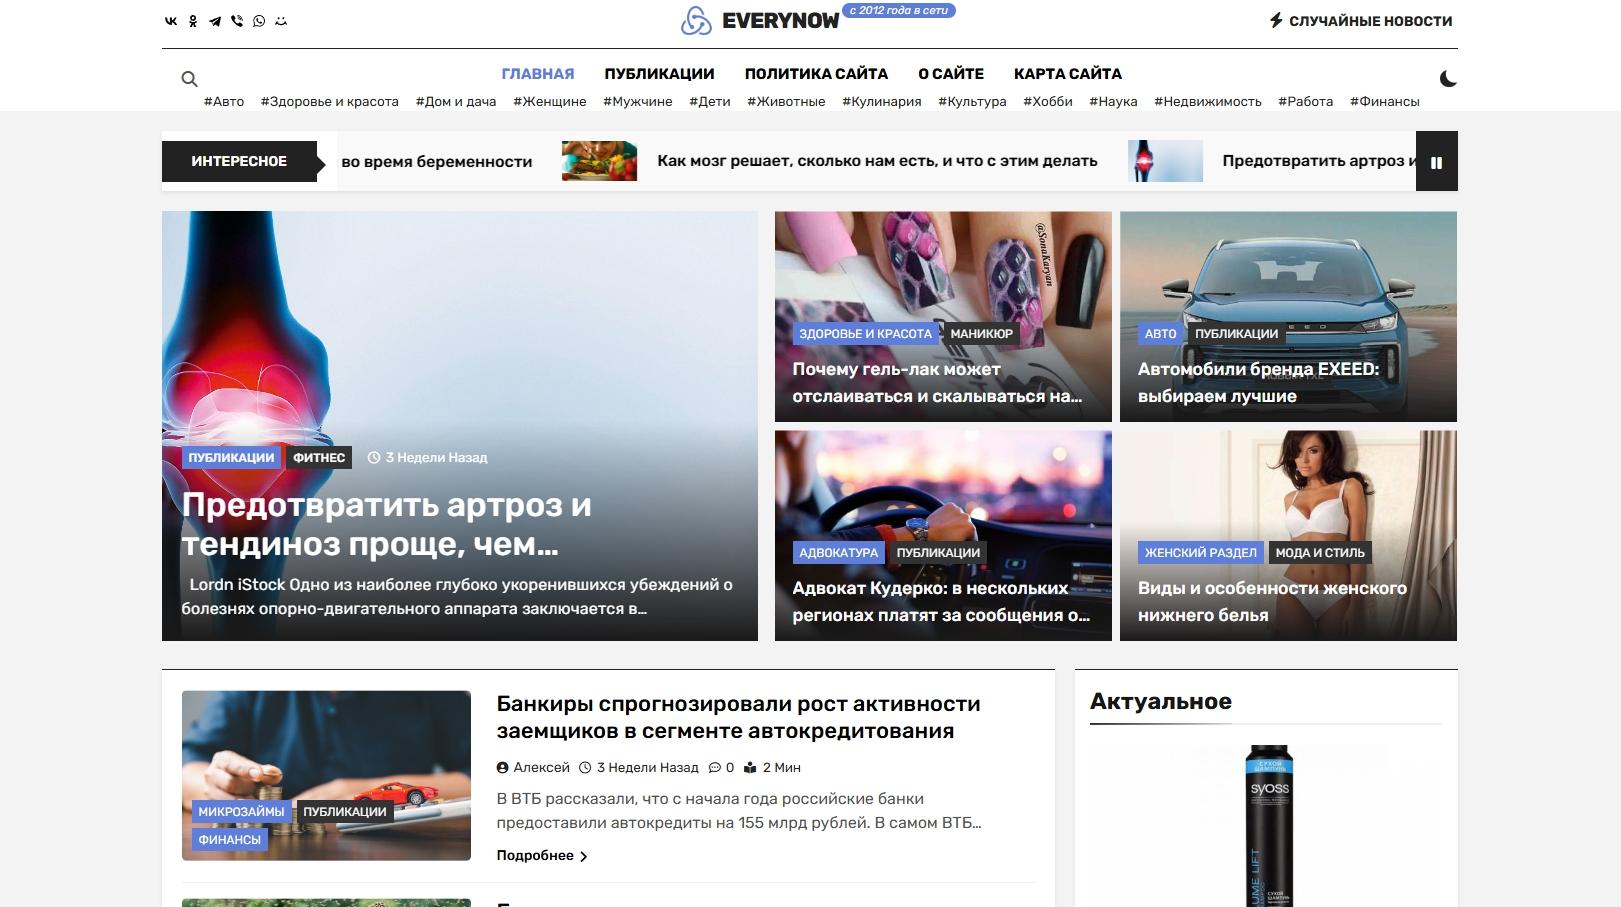Open the WhatsApp icon in the header
Screen dimensions: 1621x907
259,21
